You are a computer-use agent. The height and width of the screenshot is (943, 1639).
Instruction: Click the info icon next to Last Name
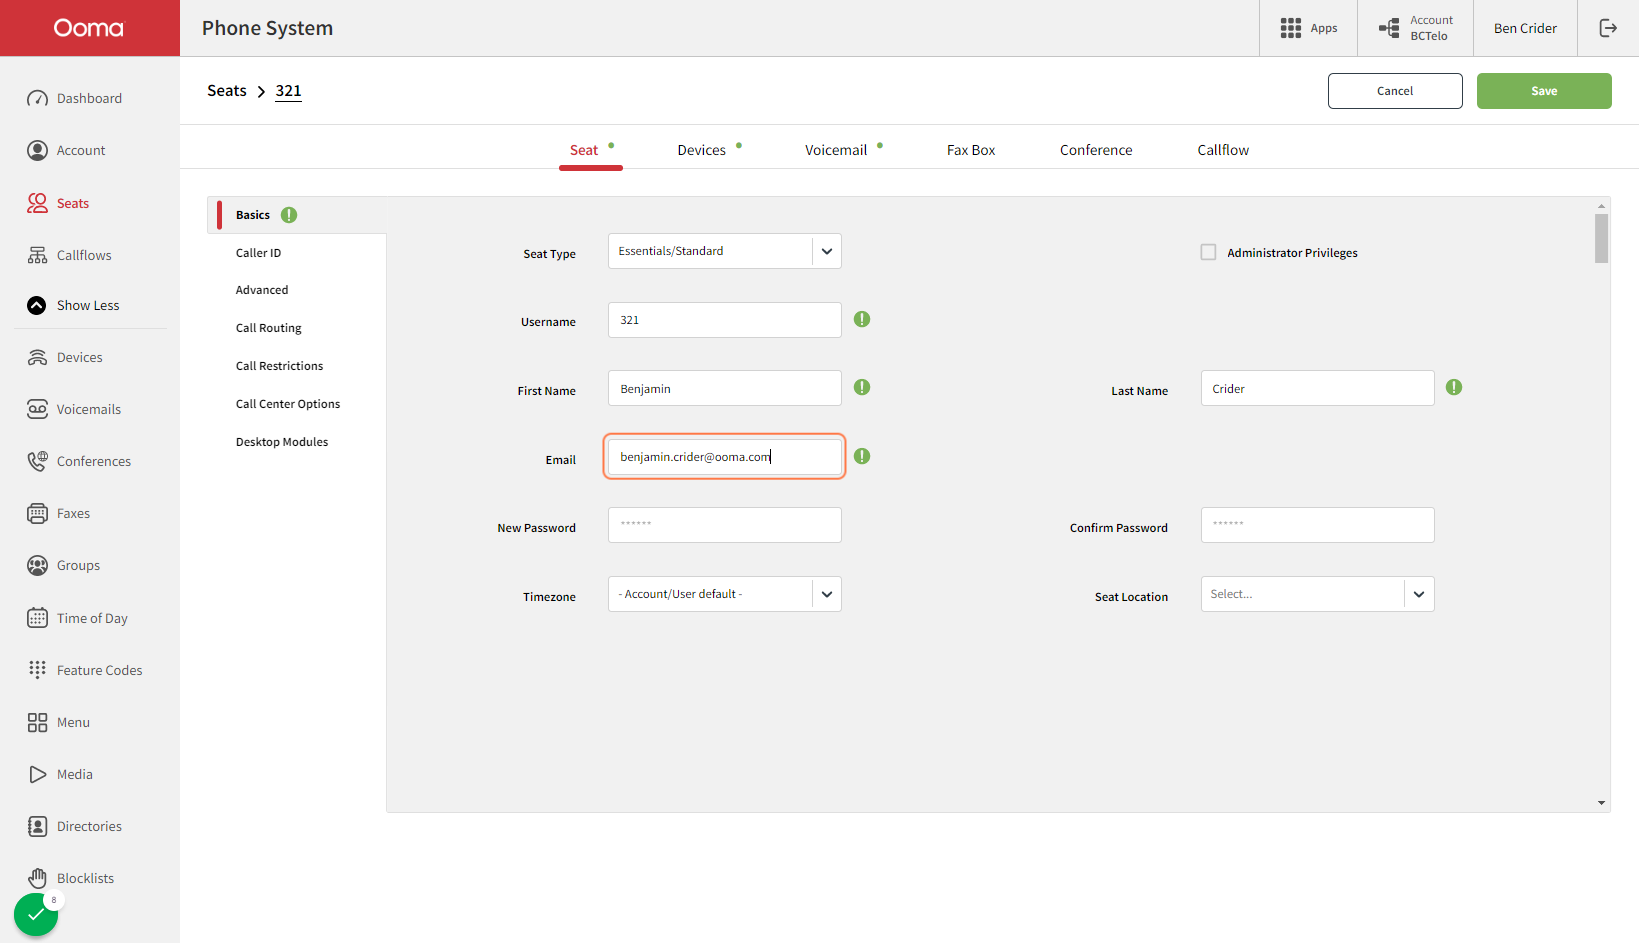(x=1454, y=387)
